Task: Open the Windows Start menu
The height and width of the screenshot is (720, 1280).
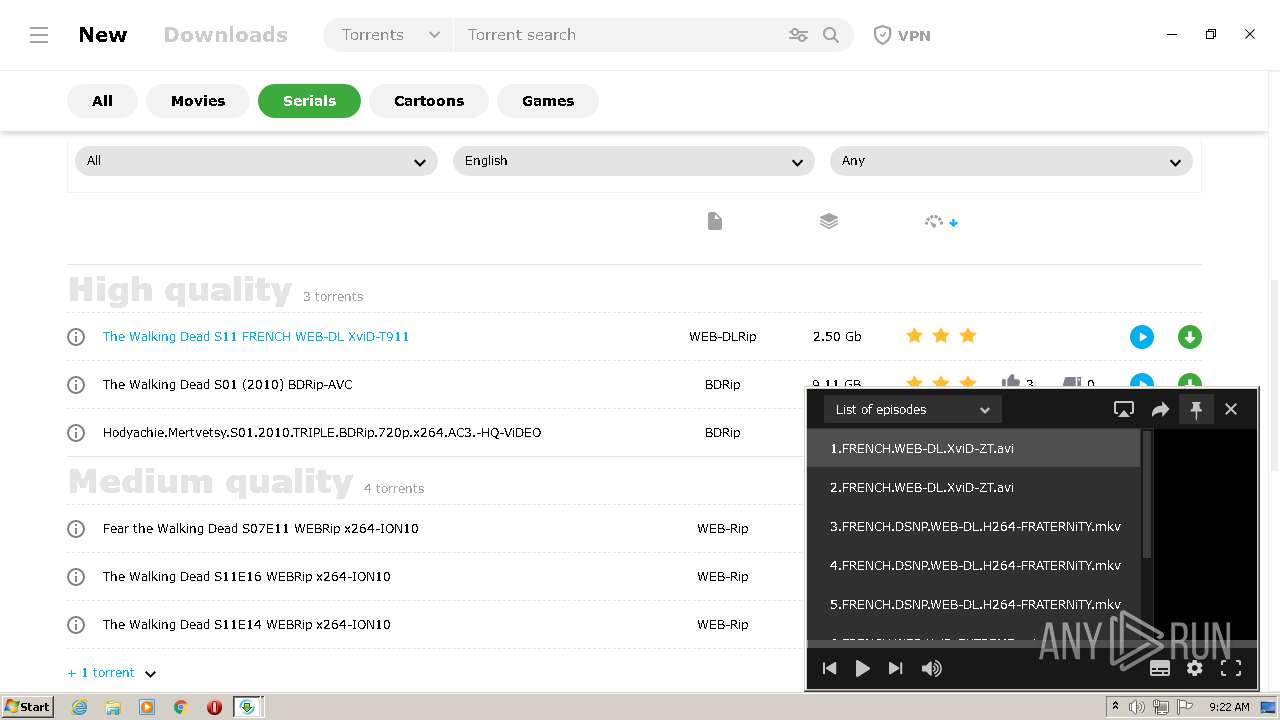Action: [x=28, y=707]
